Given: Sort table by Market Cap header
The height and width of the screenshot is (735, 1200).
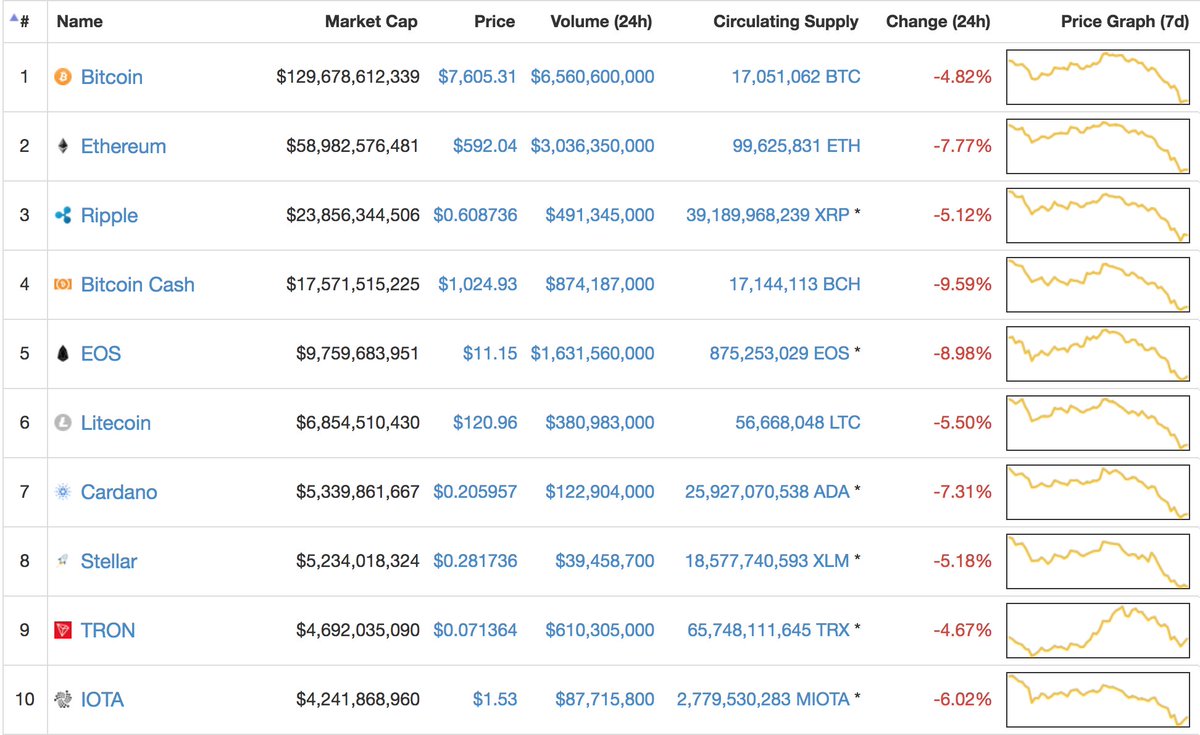Looking at the screenshot, I should coord(371,21).
